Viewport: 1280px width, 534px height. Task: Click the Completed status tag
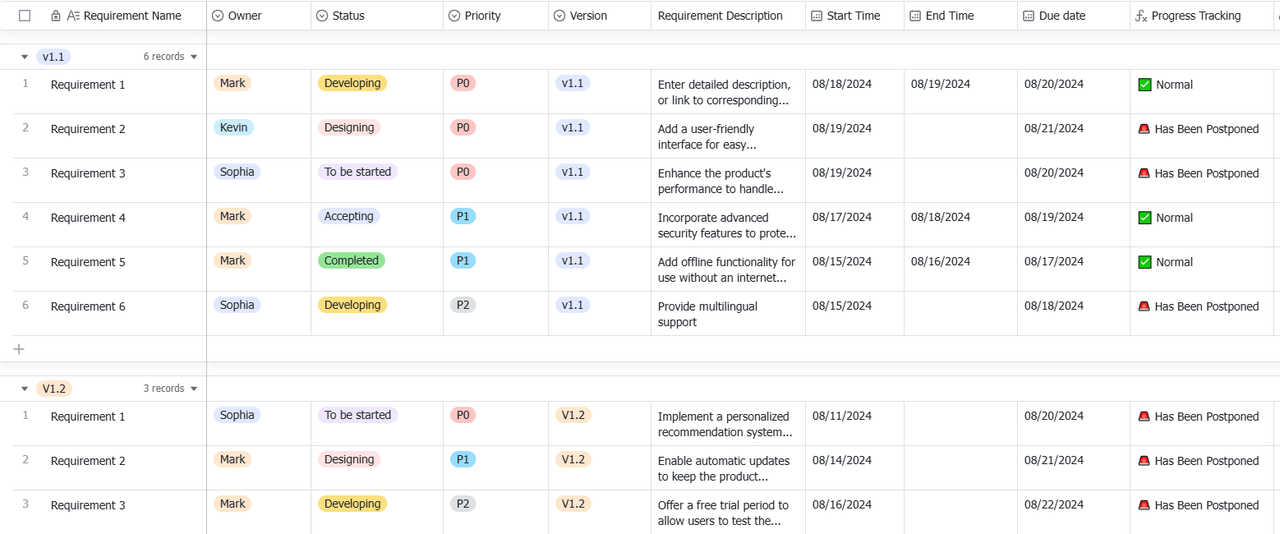point(352,261)
